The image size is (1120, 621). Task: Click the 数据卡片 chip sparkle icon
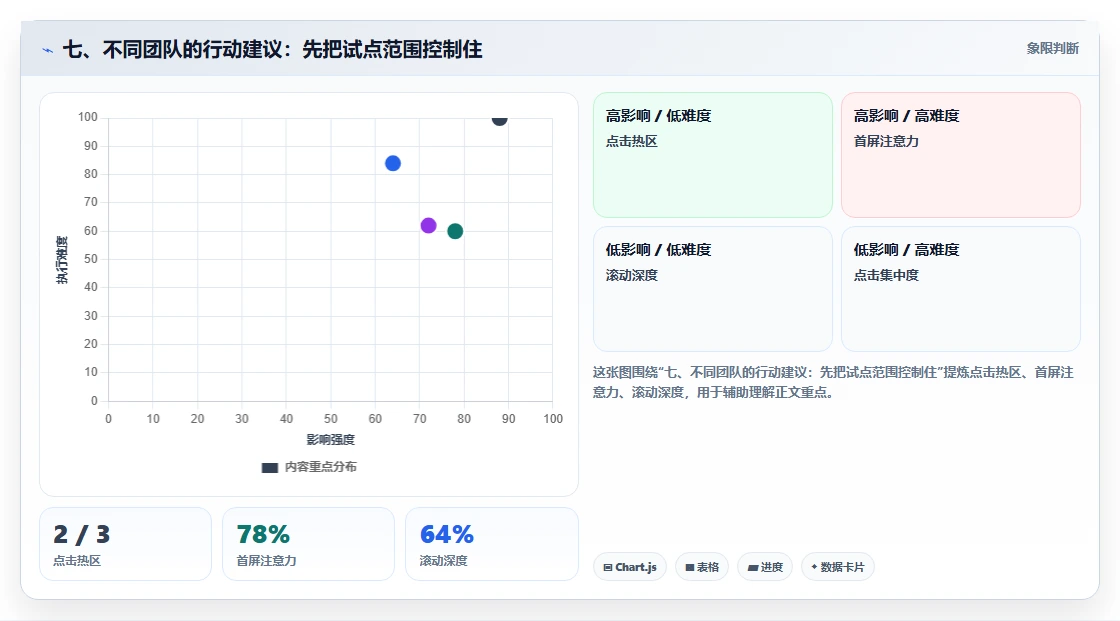(814, 567)
